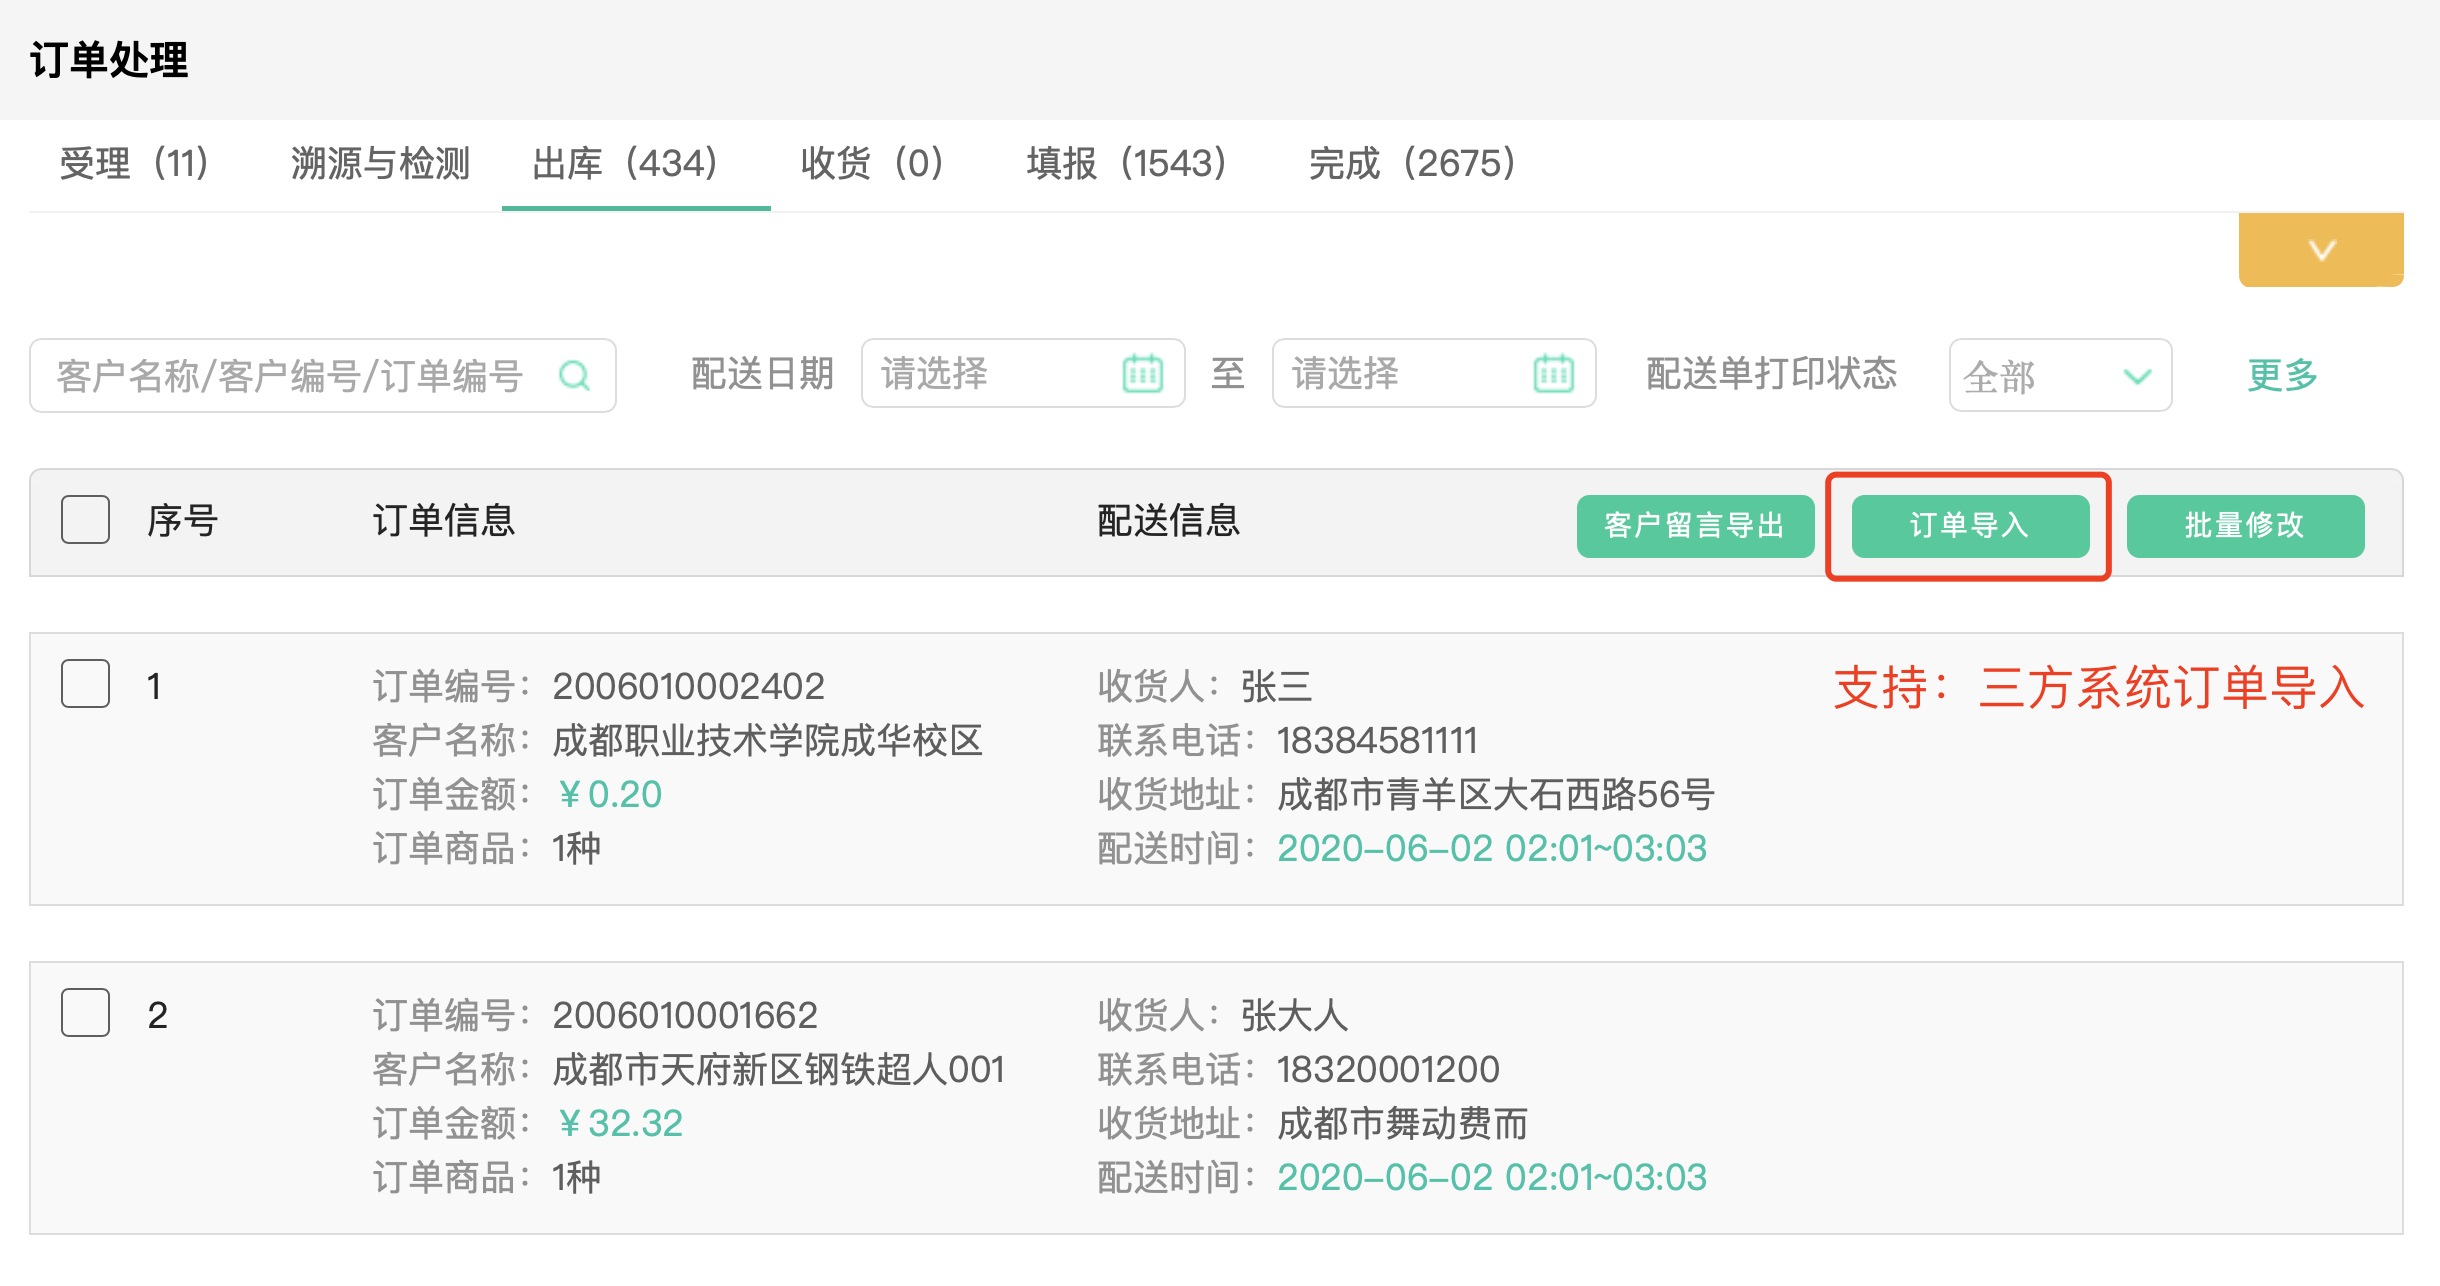Open the 收货 tab
The width and height of the screenshot is (2440, 1286).
871,164
